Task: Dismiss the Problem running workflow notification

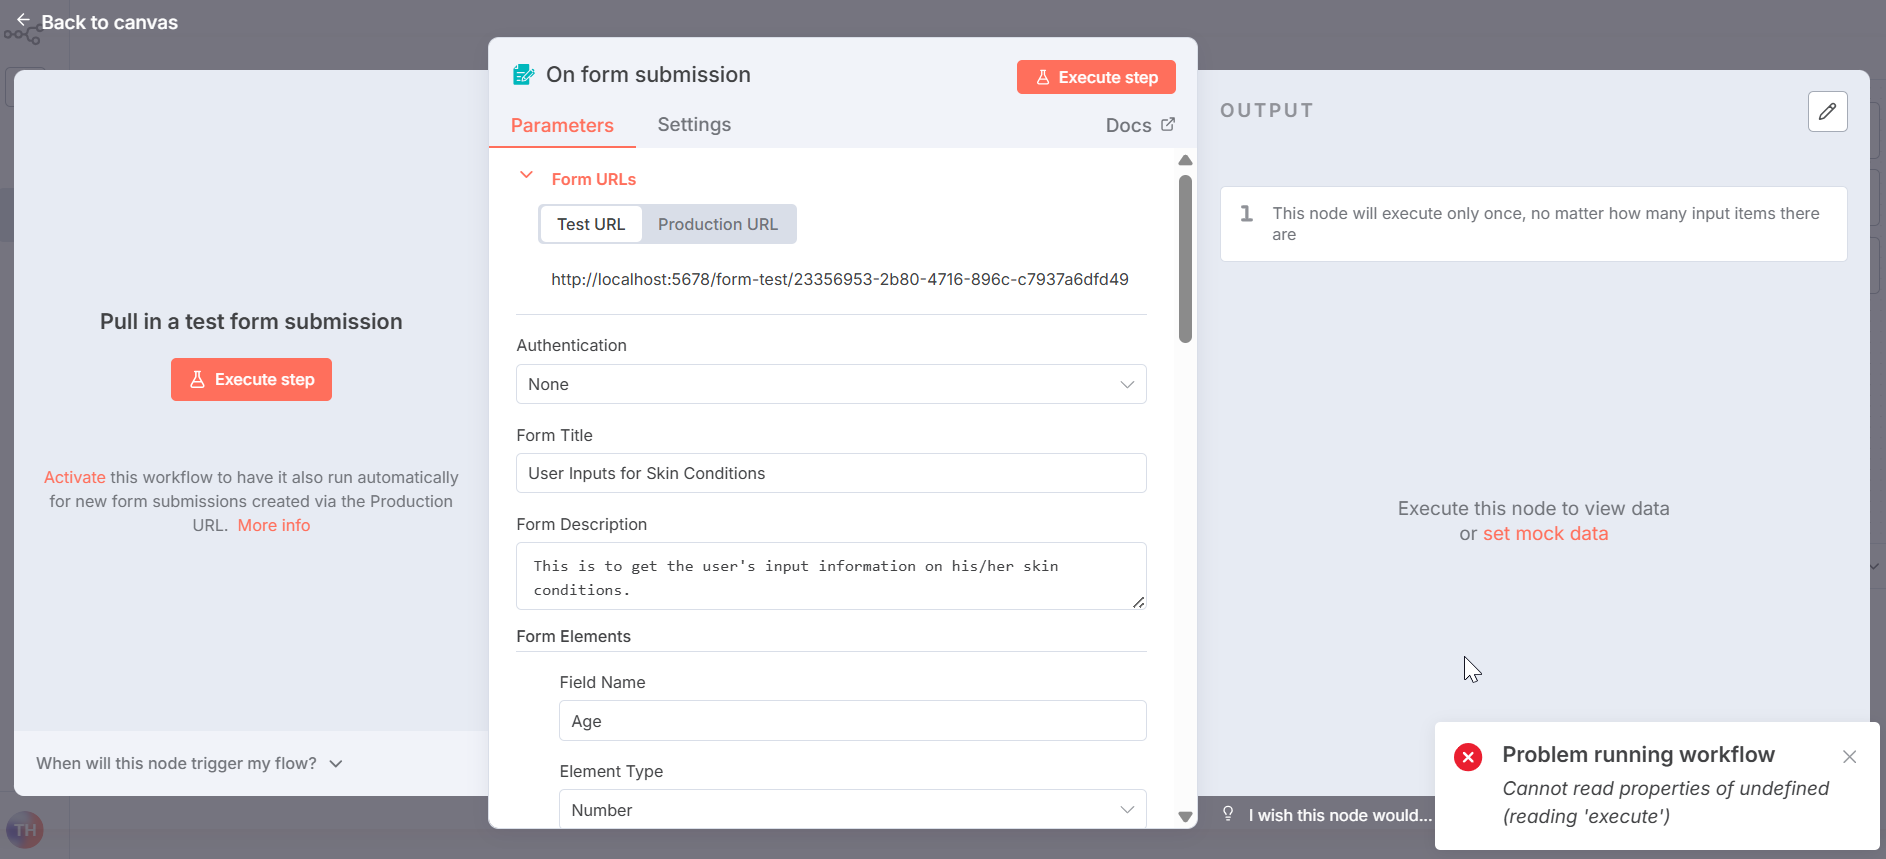Action: (1849, 757)
